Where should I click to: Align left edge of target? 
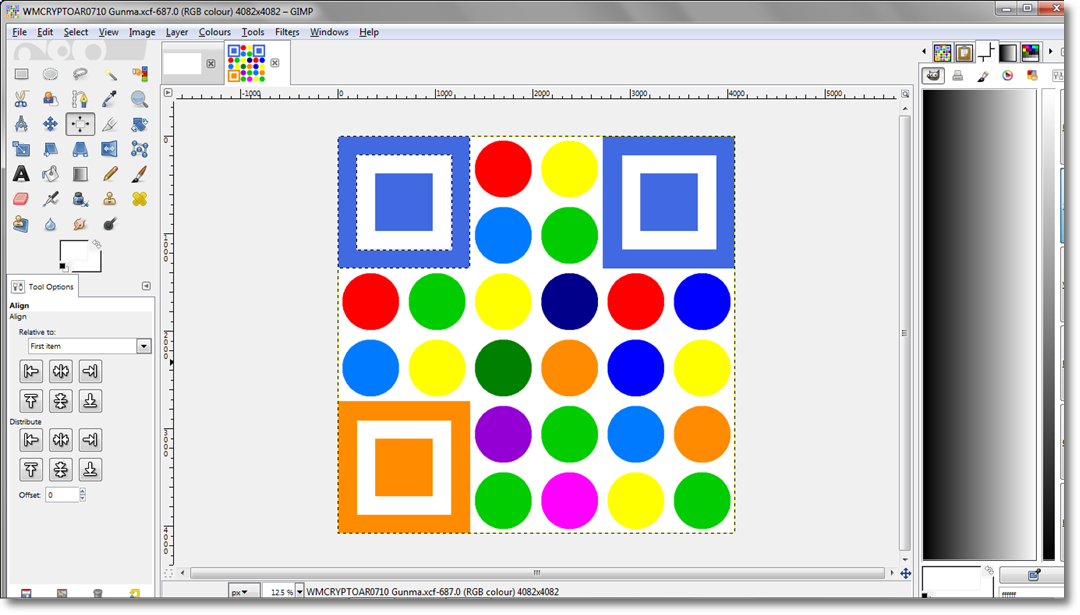(31, 371)
